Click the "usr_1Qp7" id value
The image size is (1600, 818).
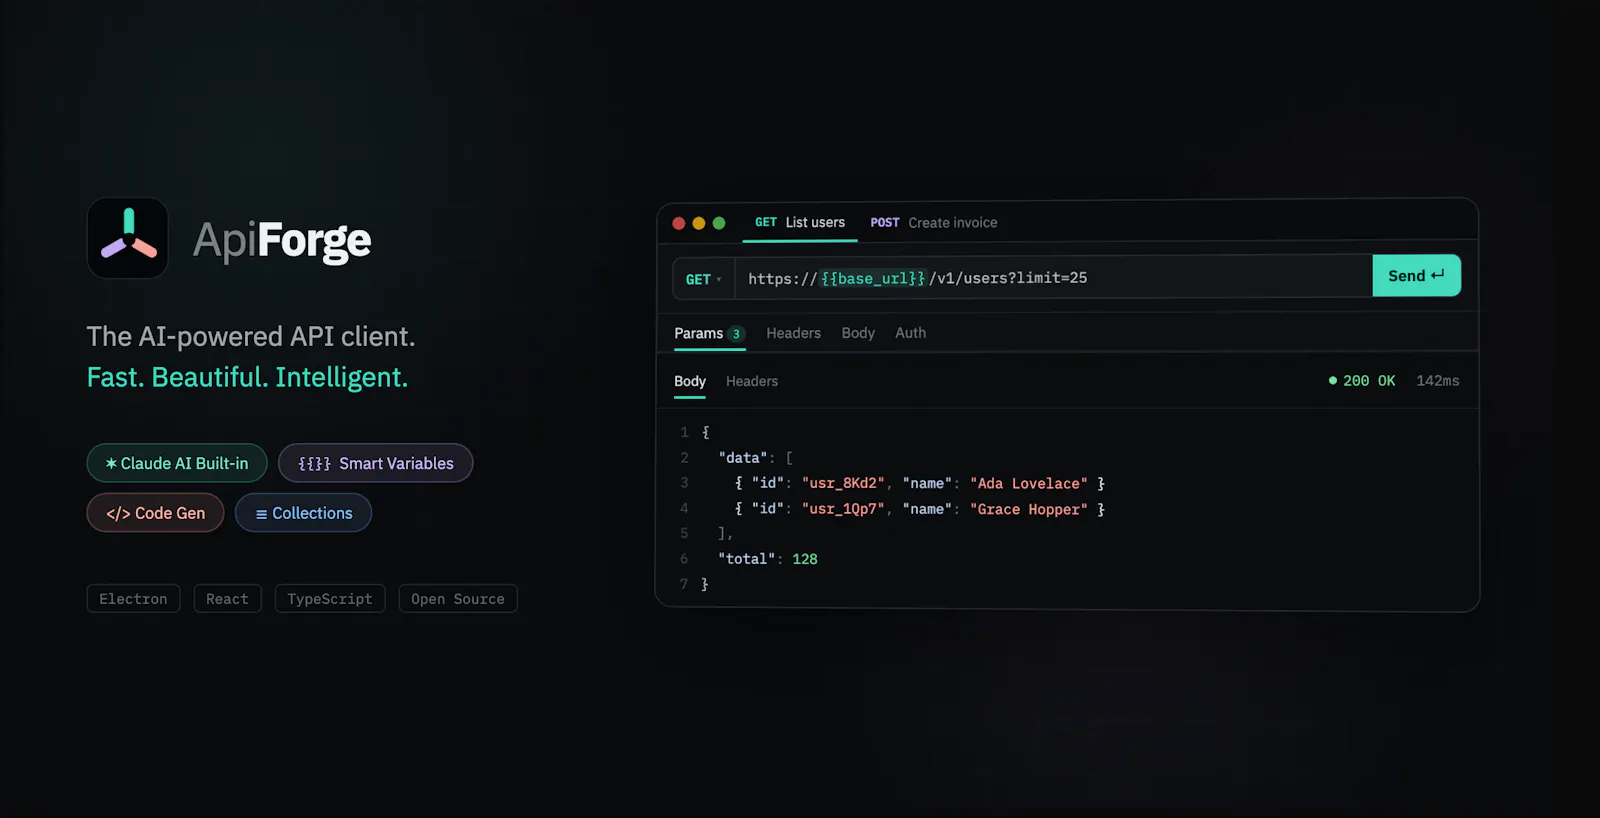point(844,510)
